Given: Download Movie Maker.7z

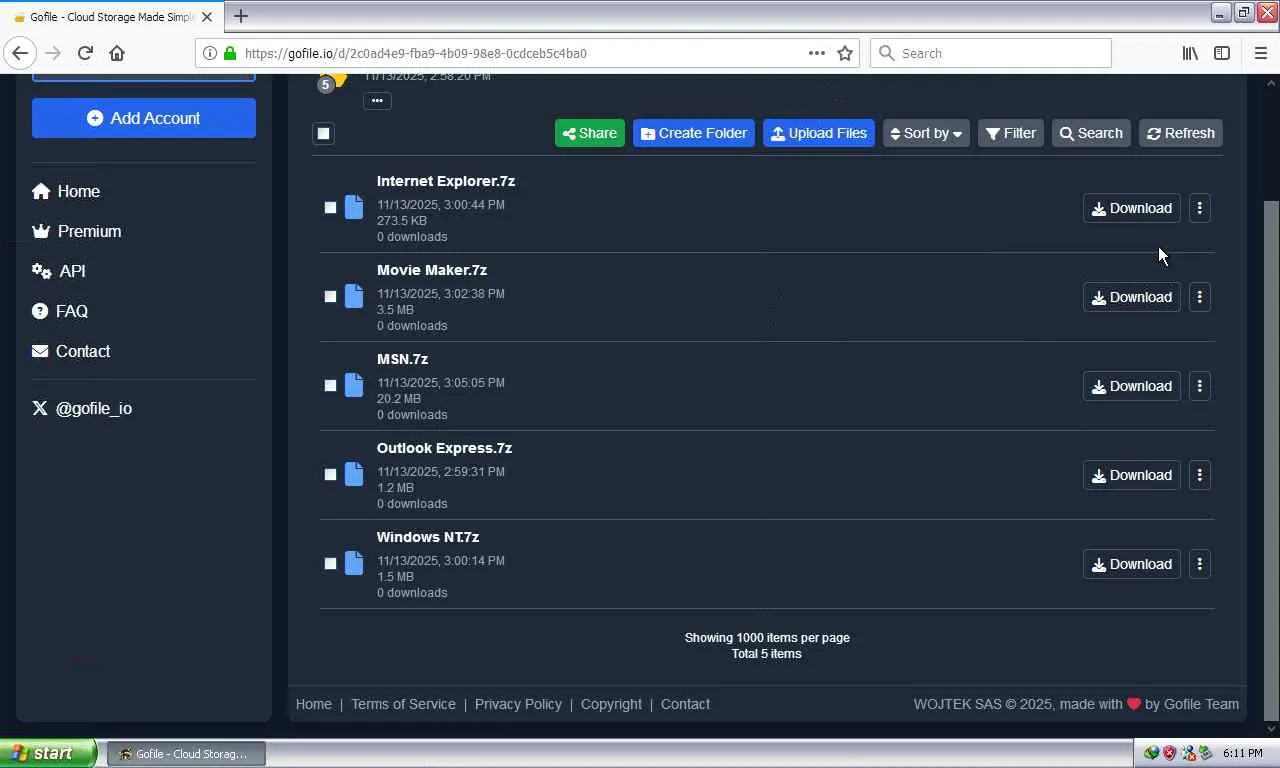Looking at the screenshot, I should click(x=1132, y=297).
